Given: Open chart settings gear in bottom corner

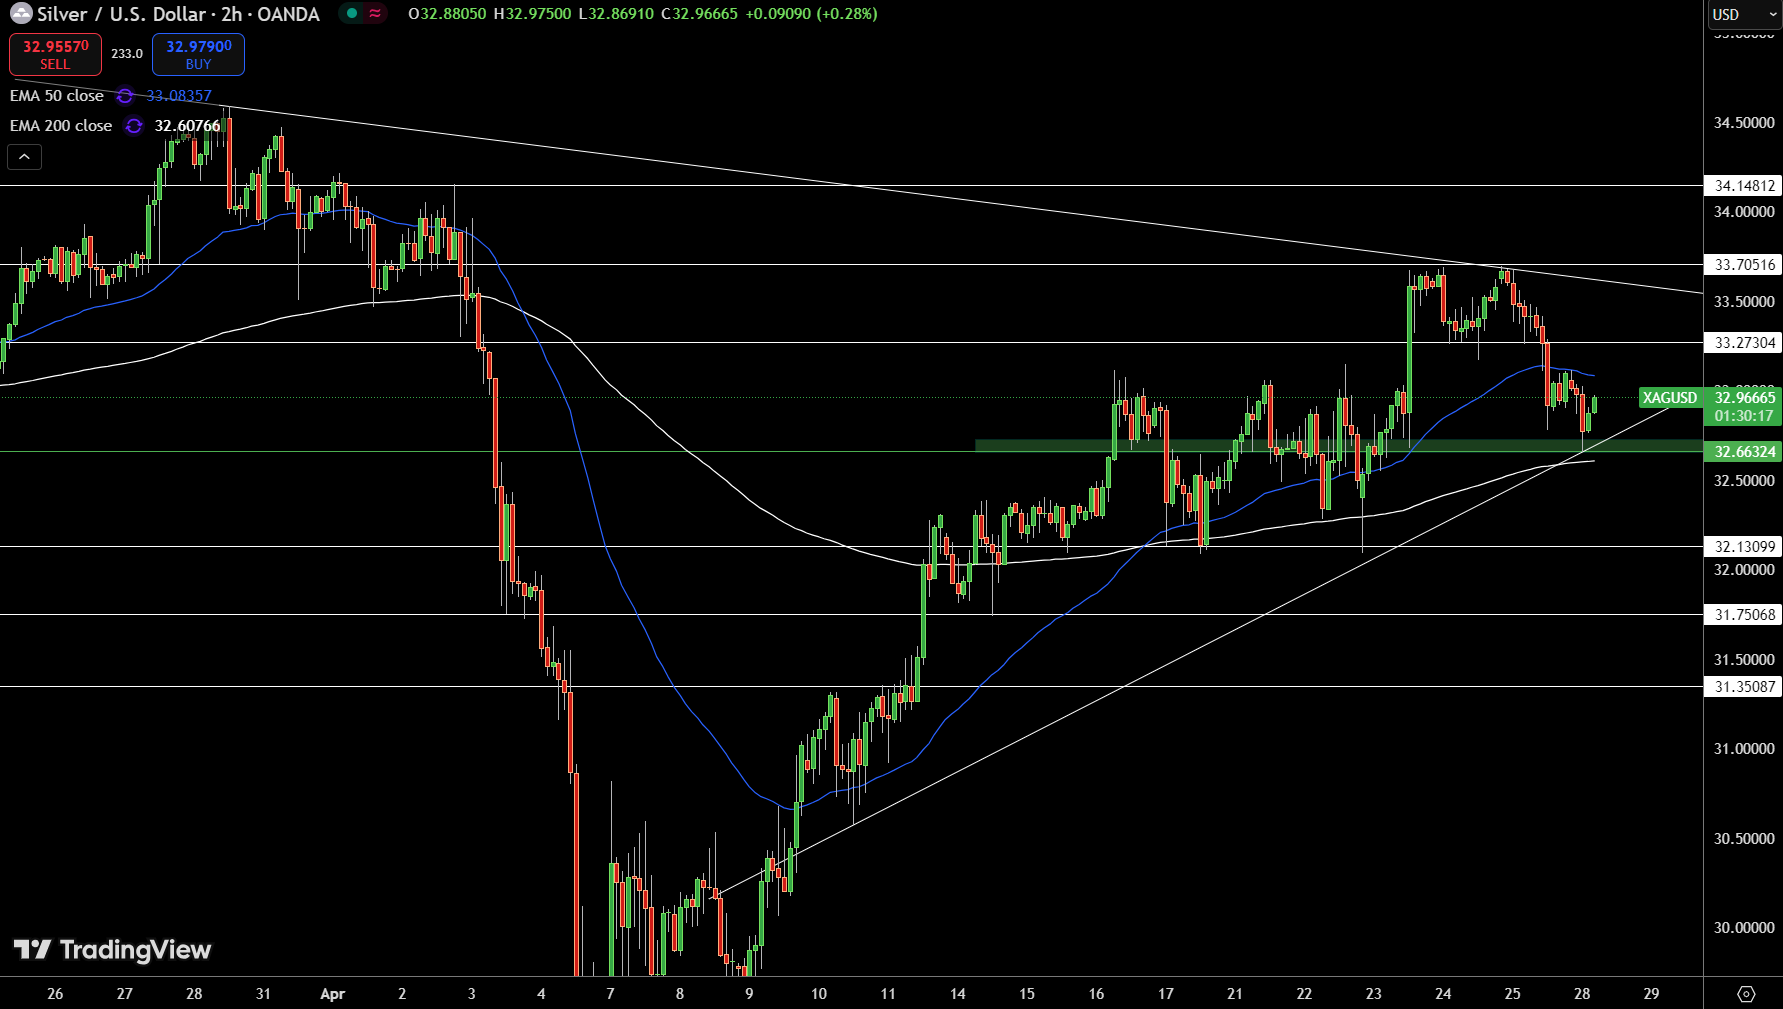Looking at the screenshot, I should [x=1746, y=994].
